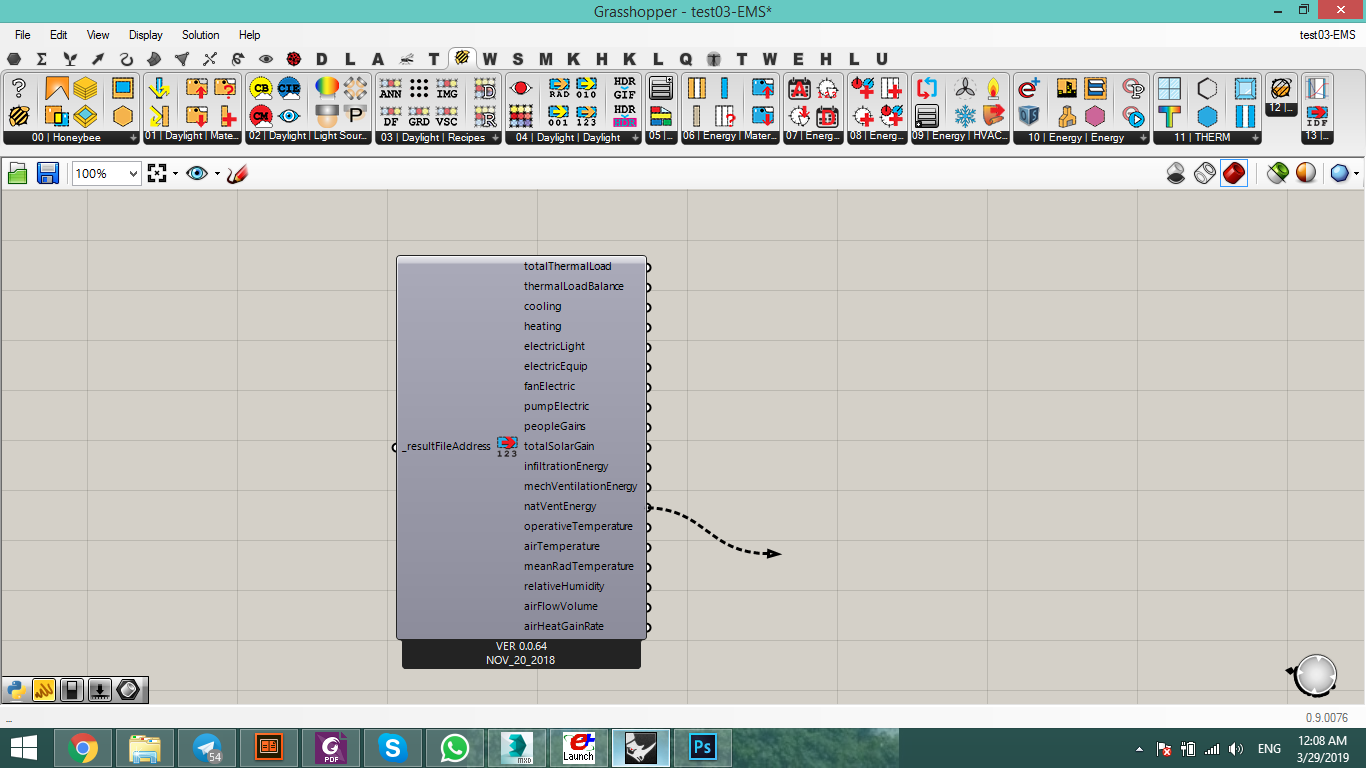Screen dimensions: 1366x768
Task: Toggle wireframe preview mode icon
Action: point(1205,173)
